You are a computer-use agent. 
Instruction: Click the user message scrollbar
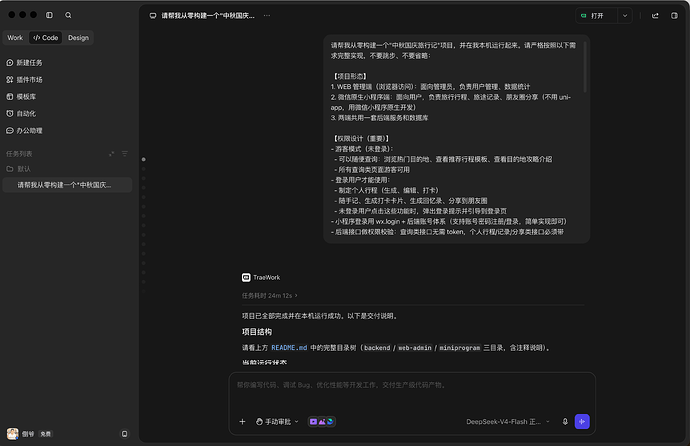pyautogui.click(x=585, y=67)
